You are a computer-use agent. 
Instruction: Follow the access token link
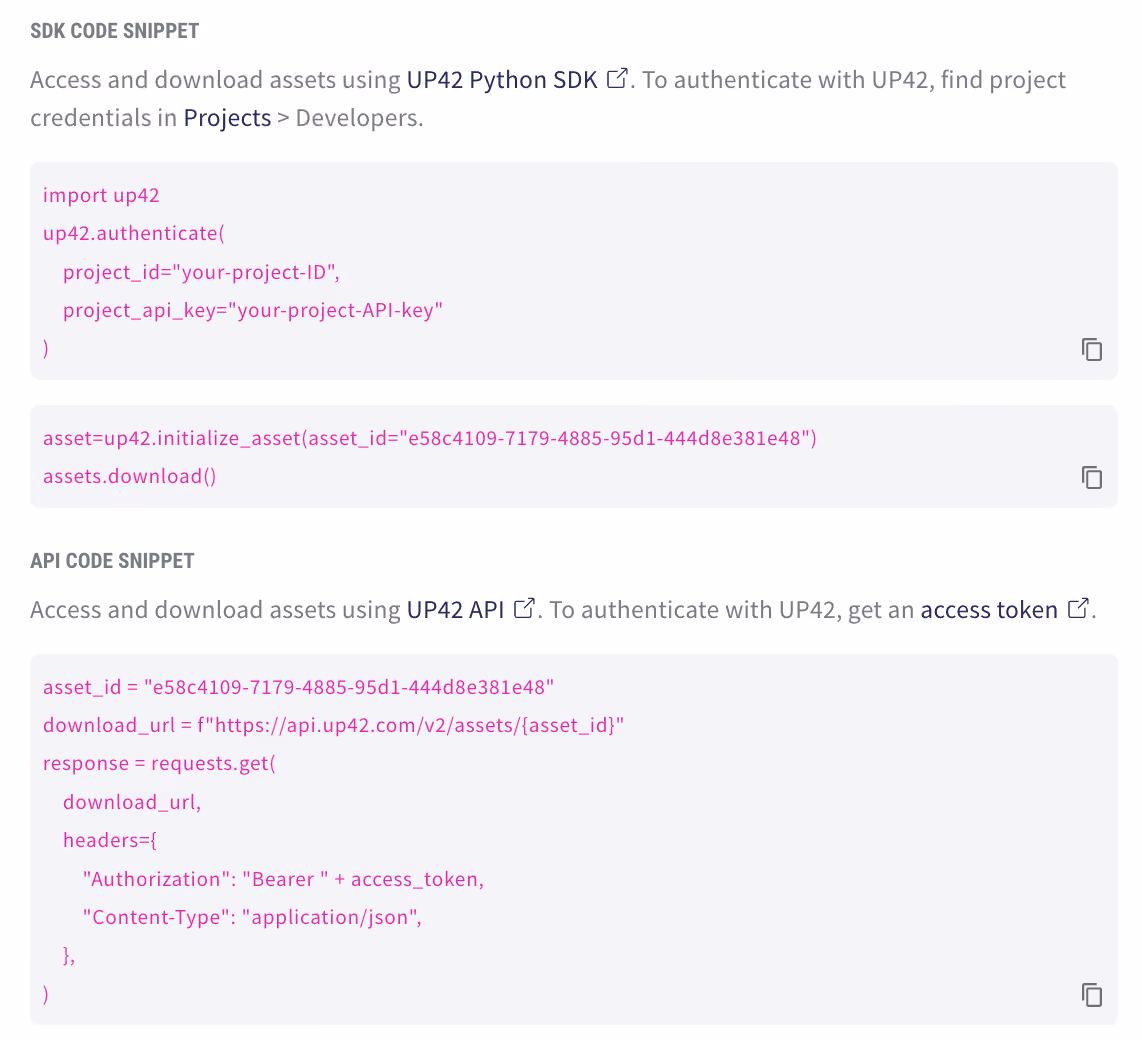tap(989, 610)
